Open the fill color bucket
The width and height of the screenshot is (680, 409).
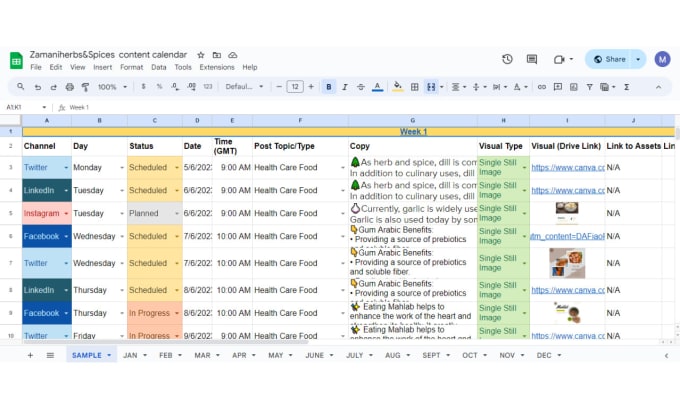(x=397, y=87)
